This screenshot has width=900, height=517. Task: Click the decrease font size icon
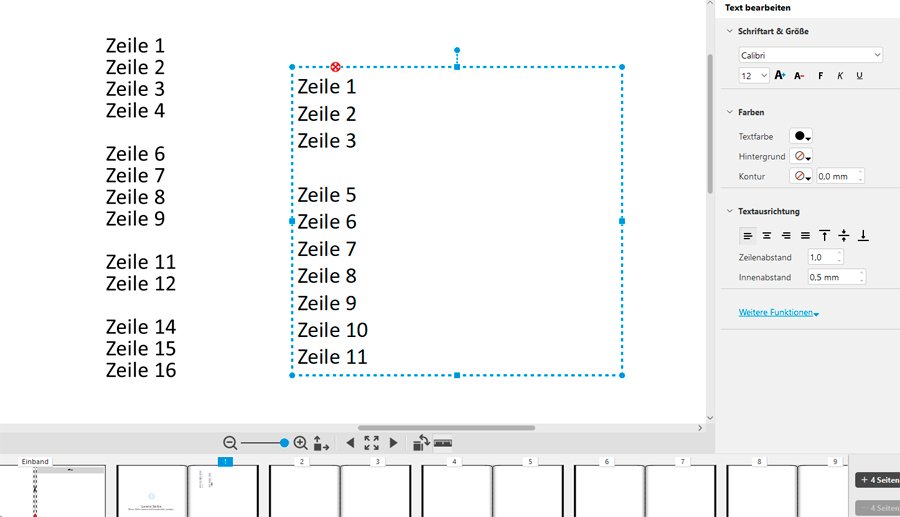pyautogui.click(x=799, y=76)
